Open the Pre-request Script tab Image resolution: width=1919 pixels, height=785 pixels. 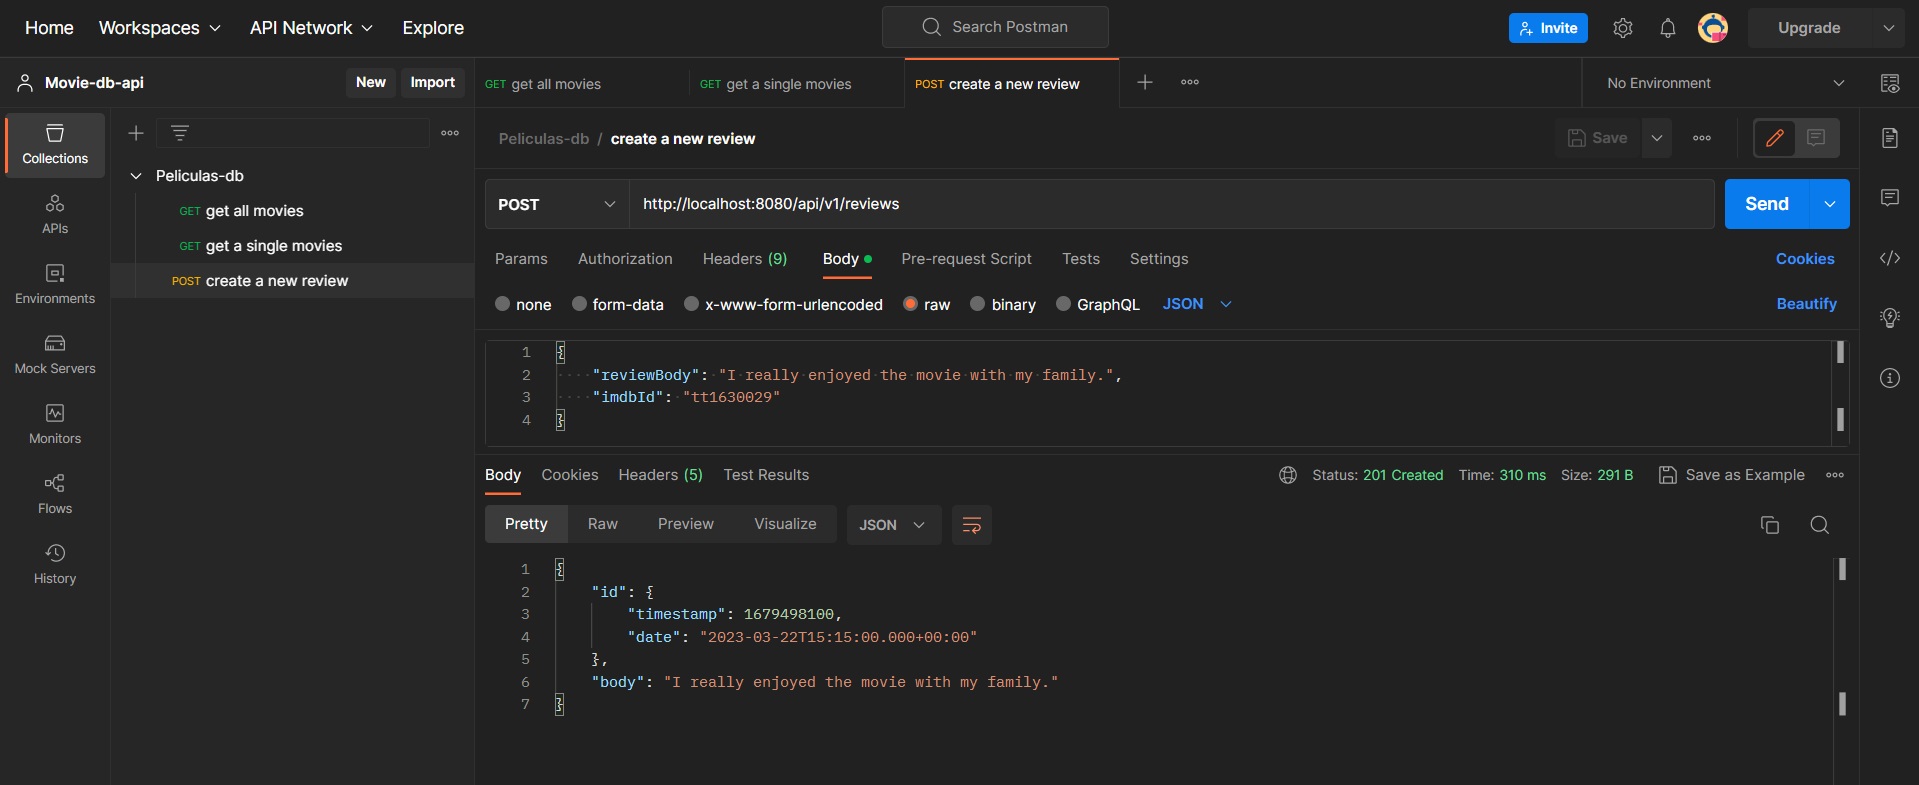click(966, 259)
